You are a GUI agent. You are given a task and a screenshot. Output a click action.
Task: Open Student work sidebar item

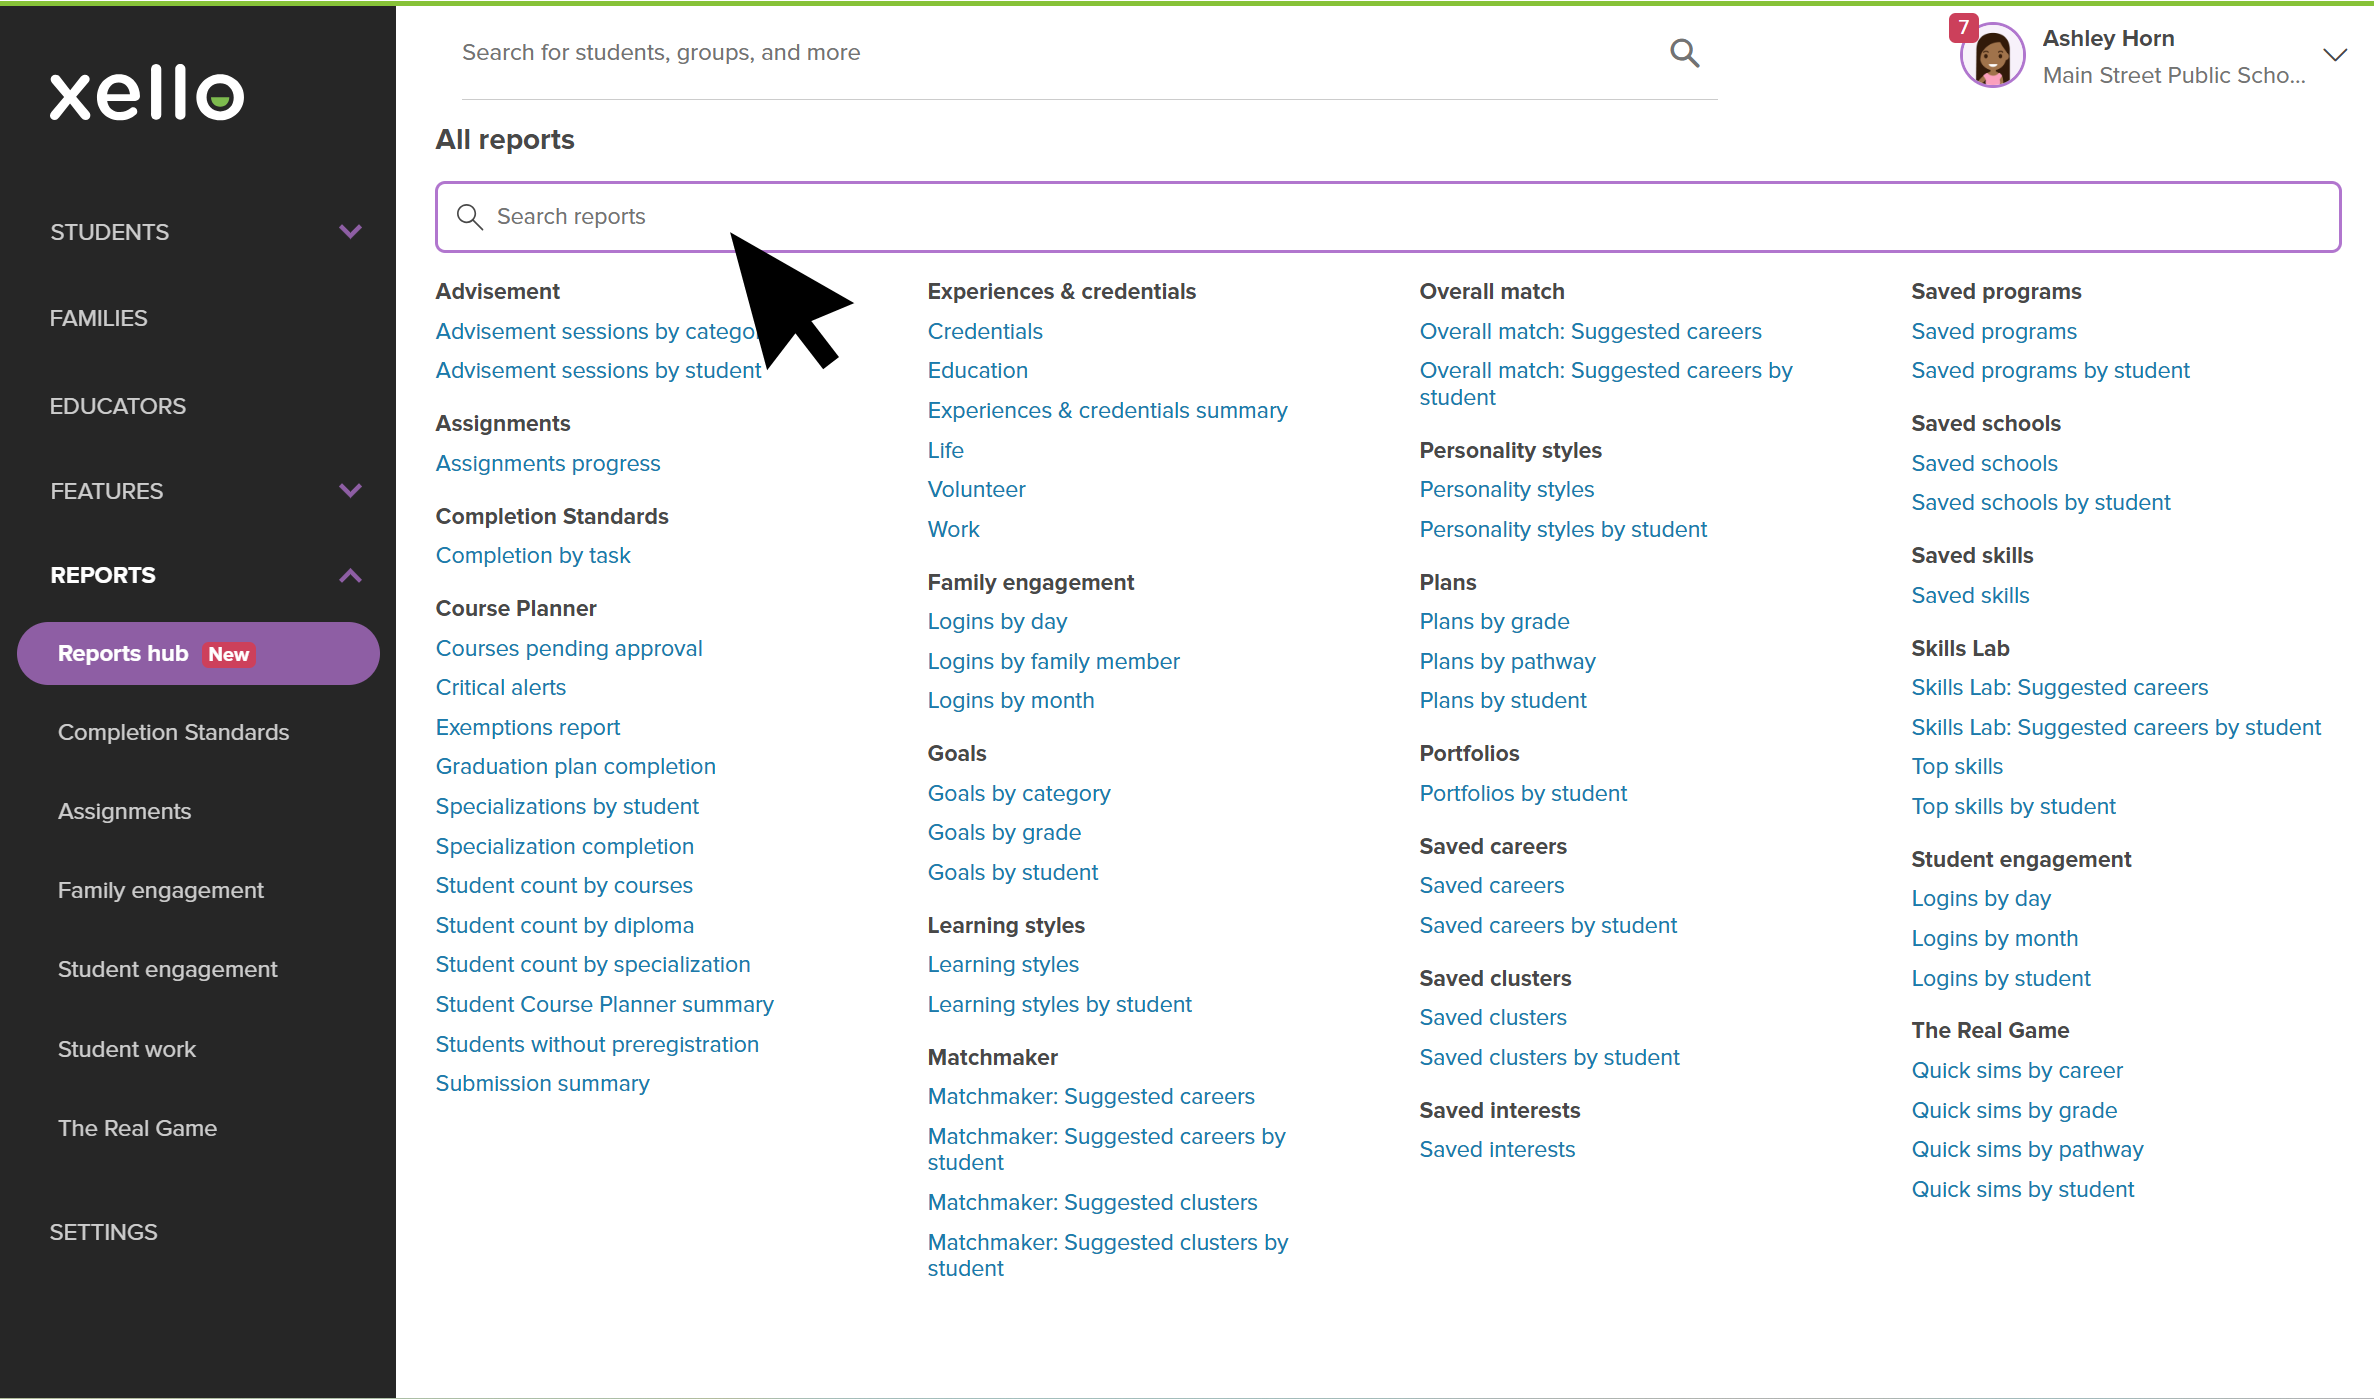point(127,1049)
